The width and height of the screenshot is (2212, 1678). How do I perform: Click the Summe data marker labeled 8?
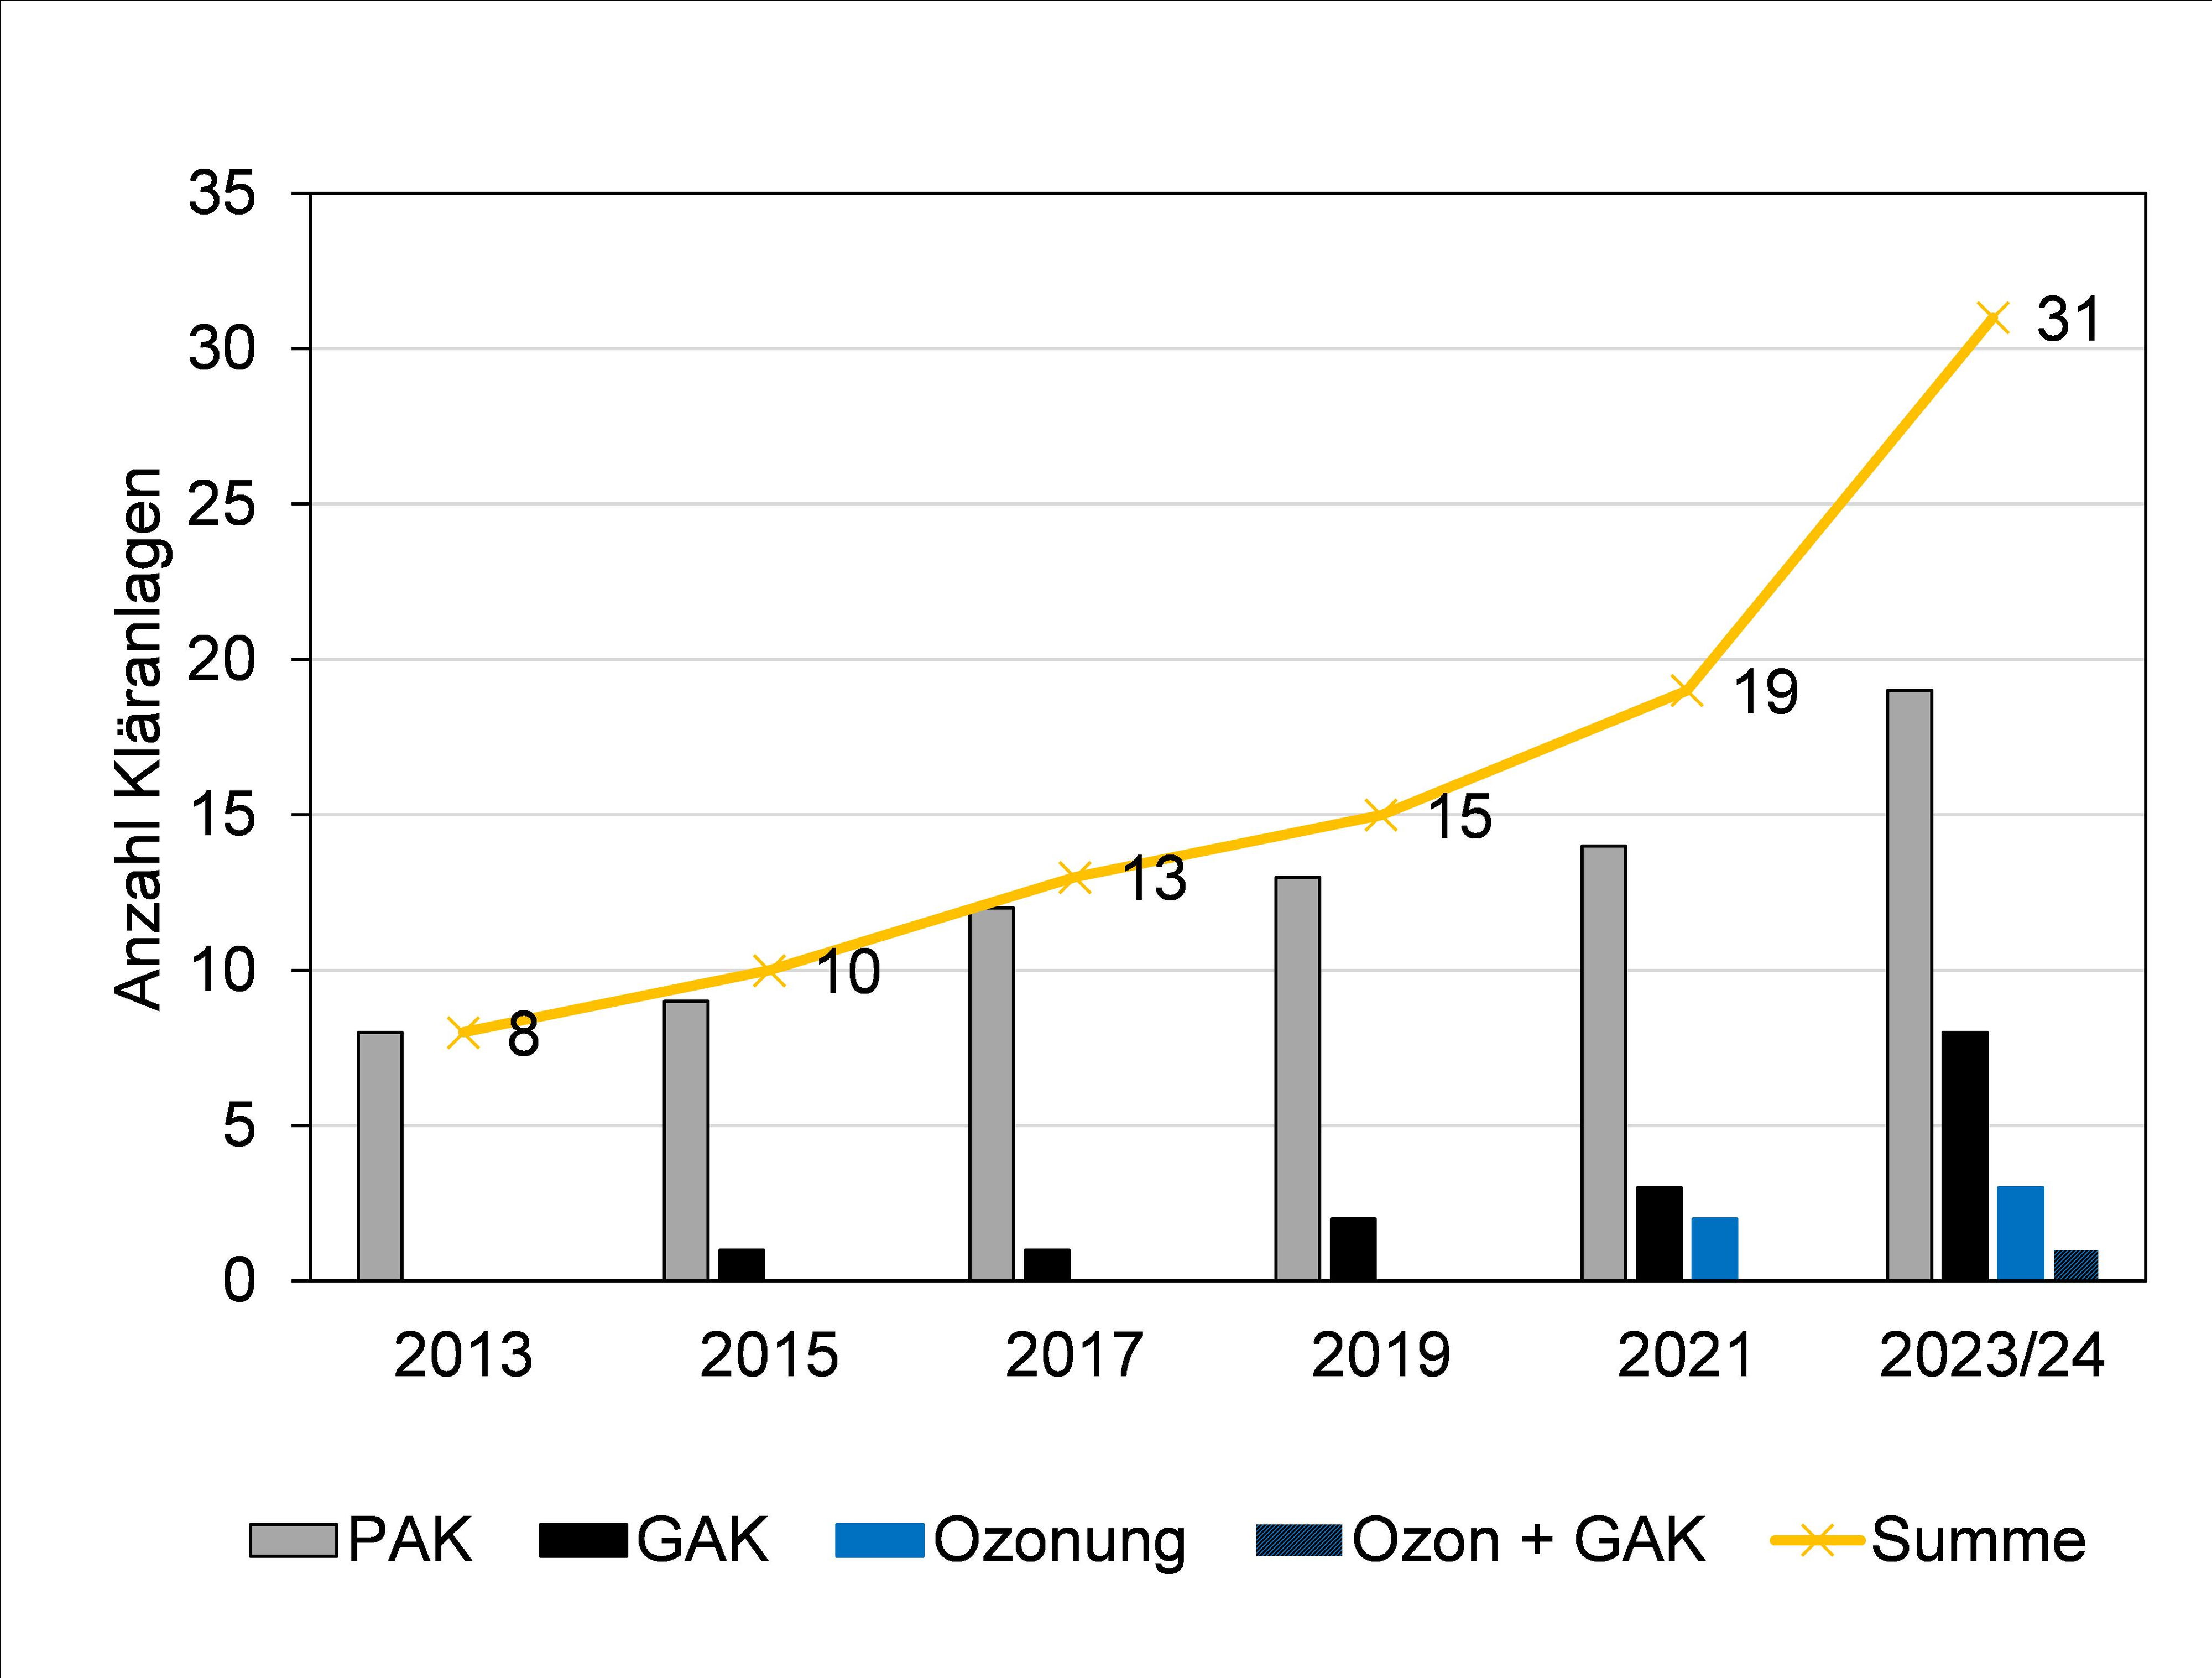tap(463, 1032)
